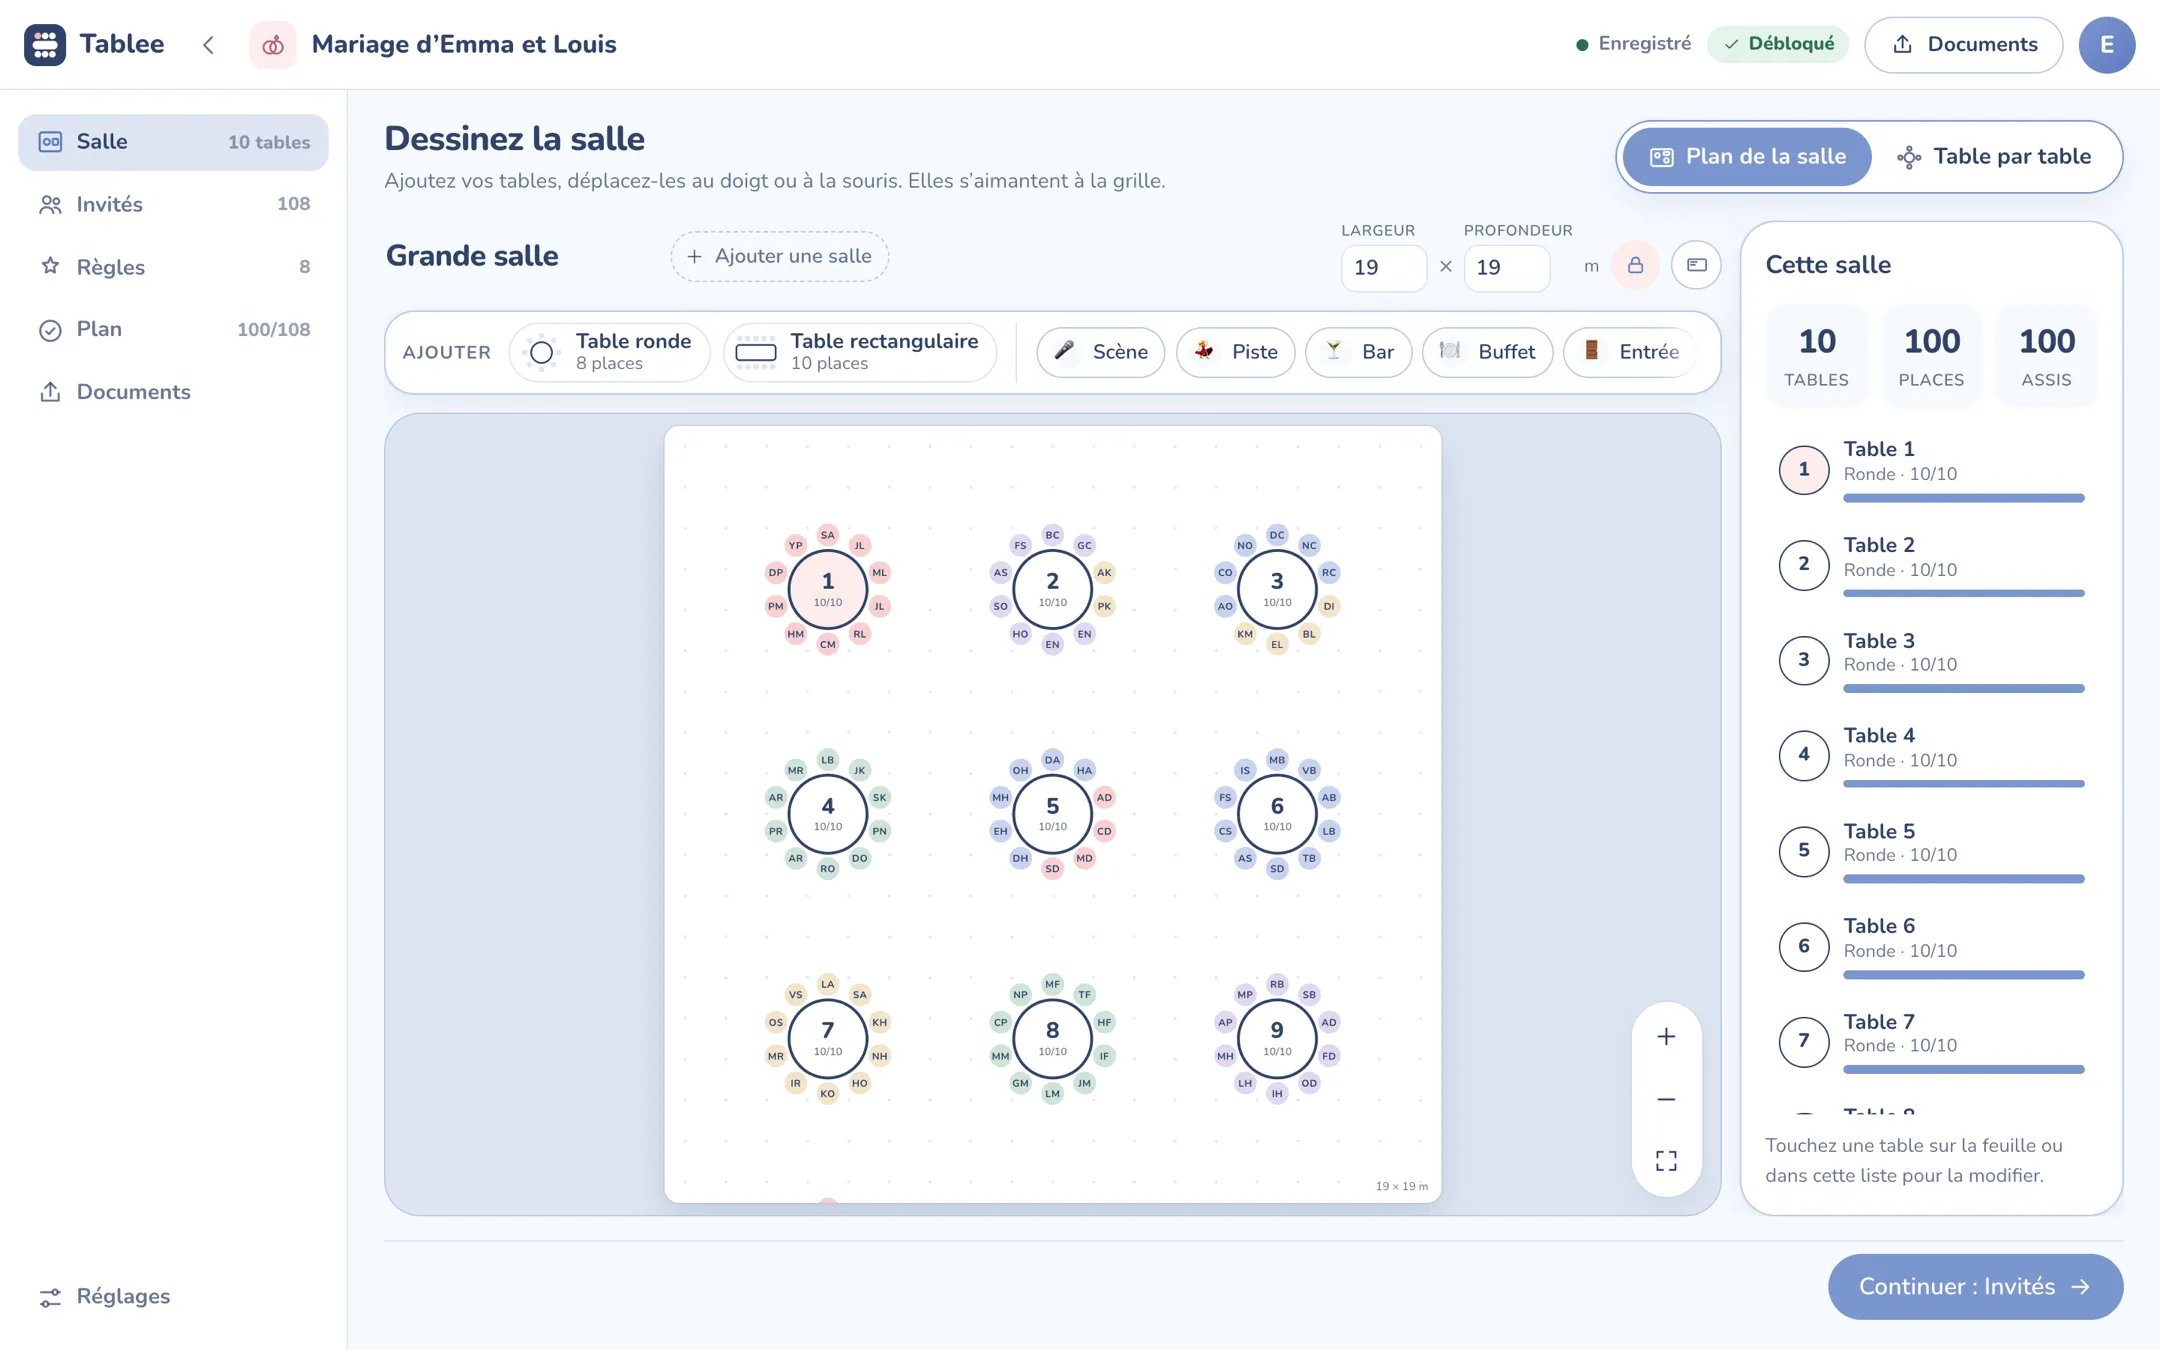
Task: Click guest SA seat at table 1
Action: tap(827, 535)
